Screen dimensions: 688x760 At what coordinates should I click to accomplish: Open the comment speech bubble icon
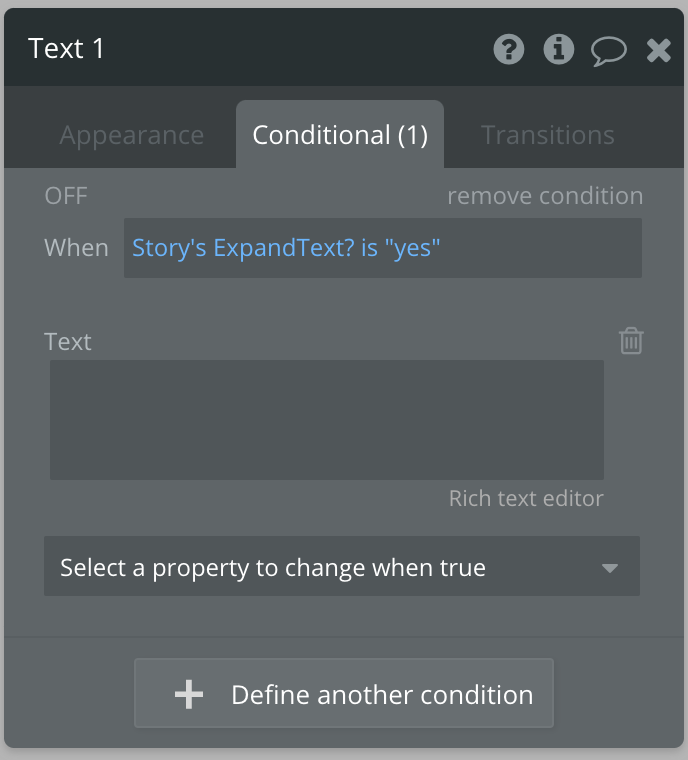point(608,51)
